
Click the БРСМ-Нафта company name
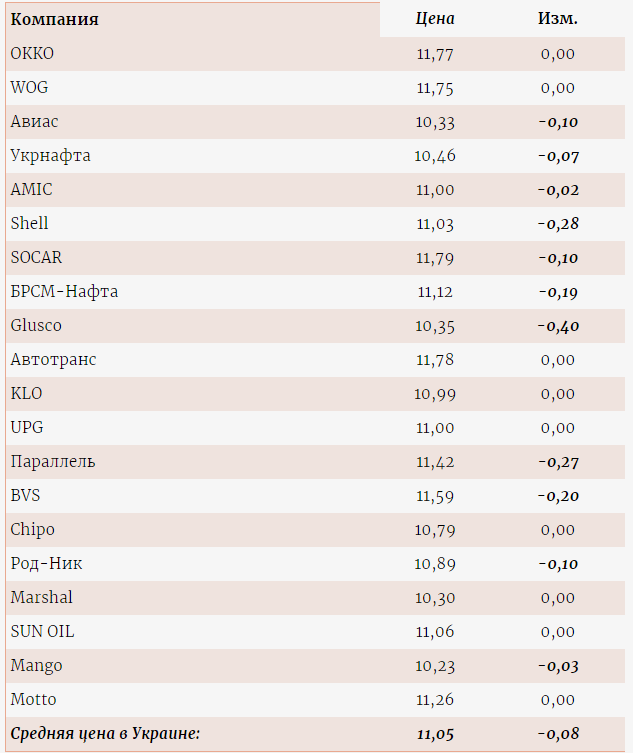coord(64,292)
